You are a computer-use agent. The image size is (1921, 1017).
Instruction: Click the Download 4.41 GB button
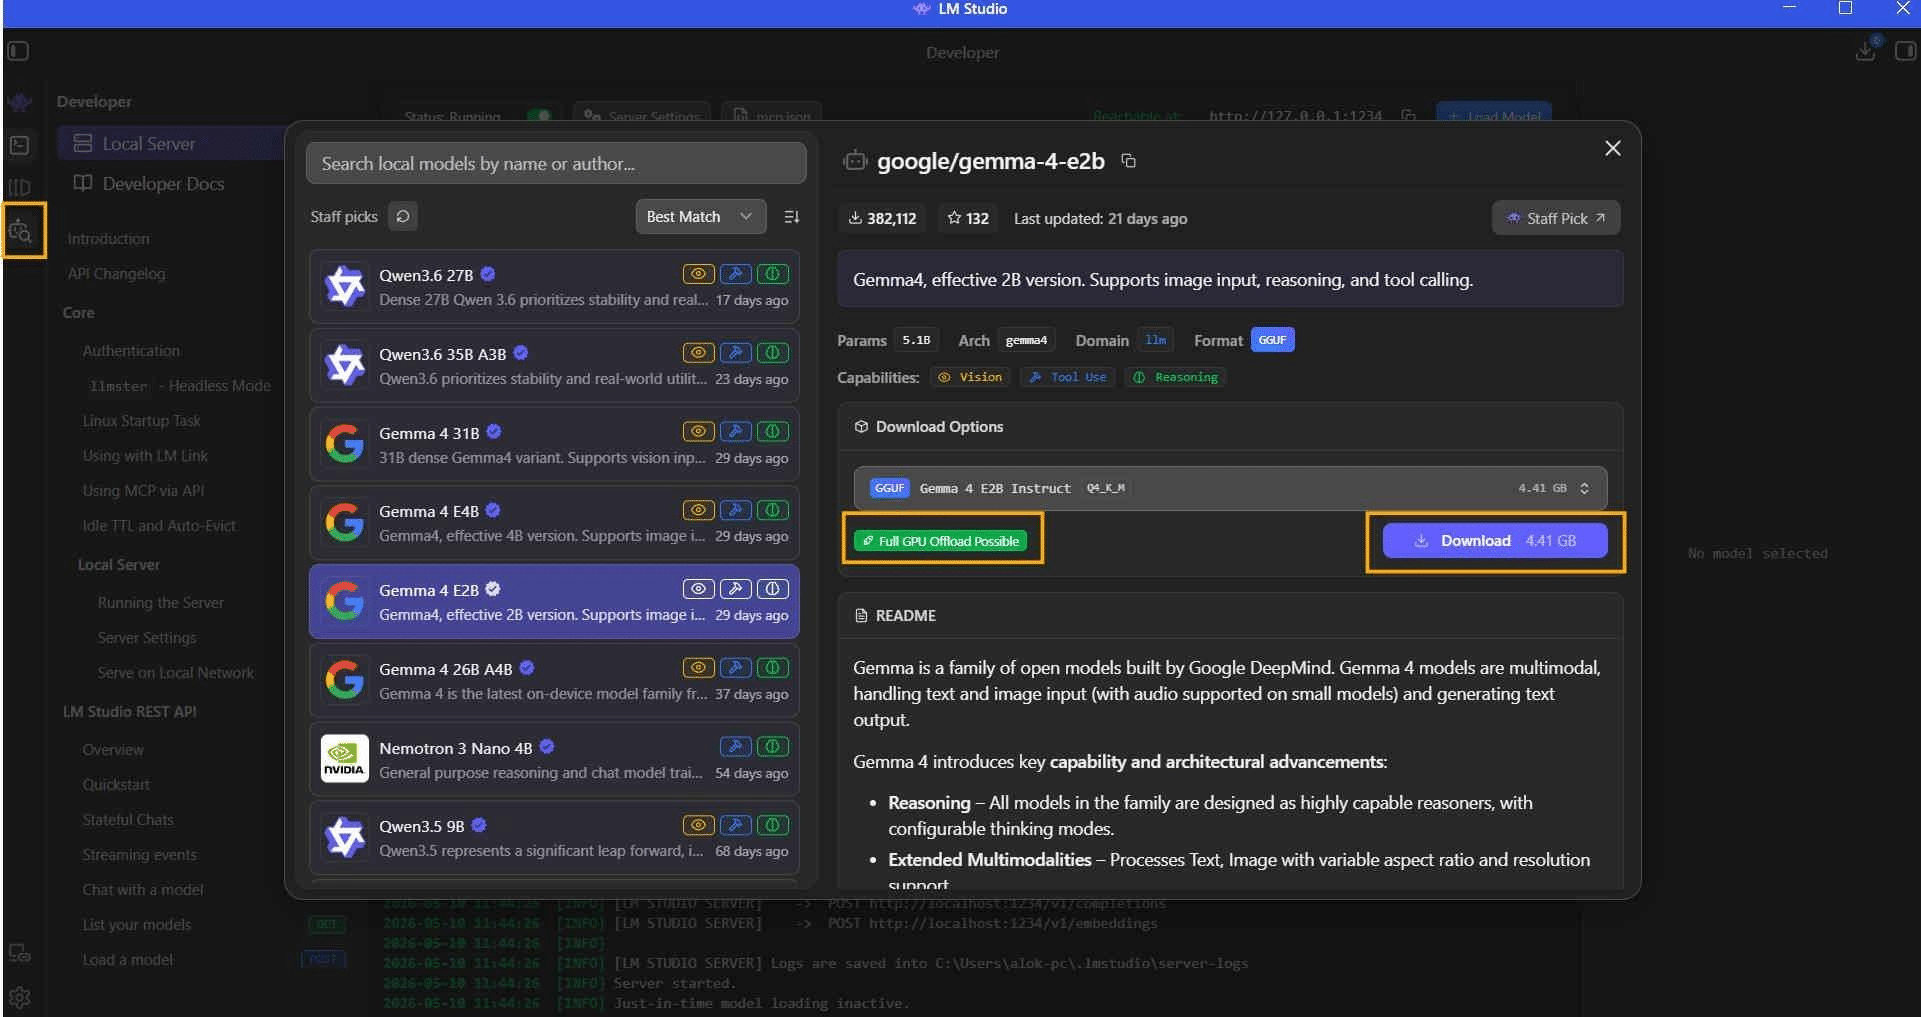[1495, 541]
